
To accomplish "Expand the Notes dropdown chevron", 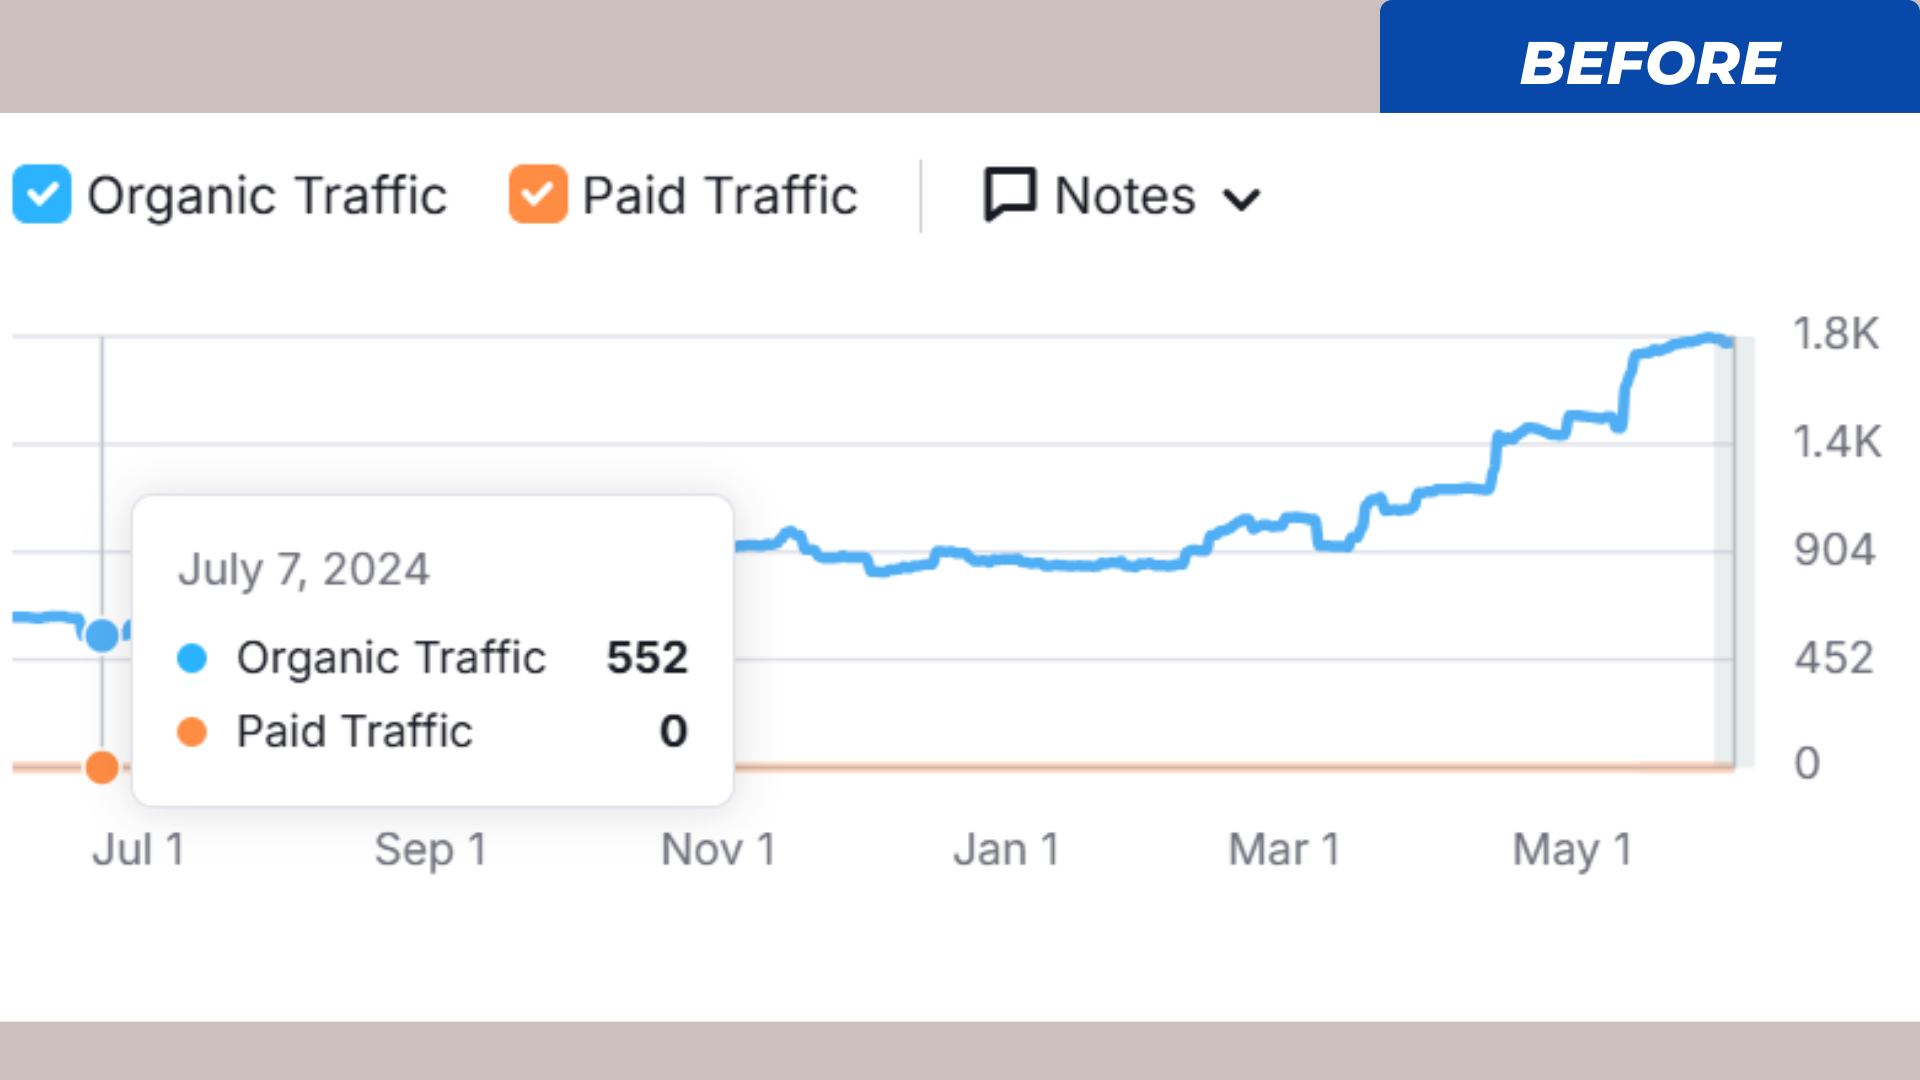I will [x=1241, y=200].
